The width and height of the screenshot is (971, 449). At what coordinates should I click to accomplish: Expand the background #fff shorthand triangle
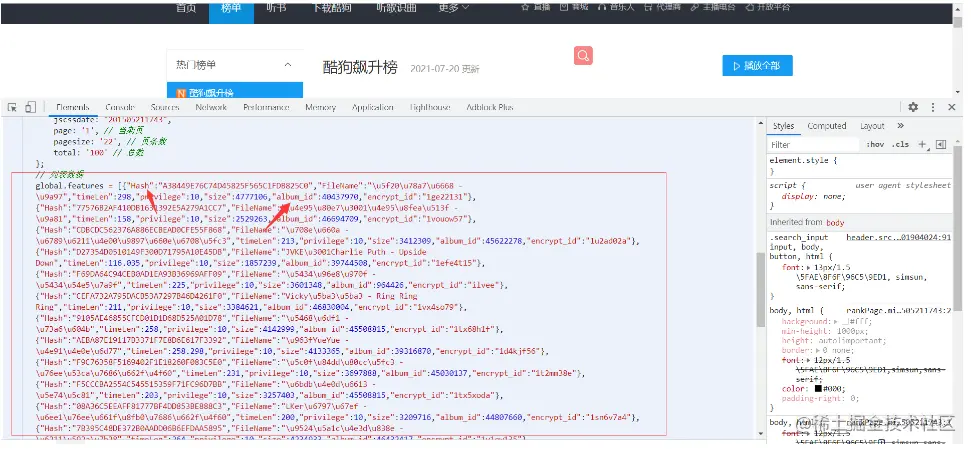point(837,322)
